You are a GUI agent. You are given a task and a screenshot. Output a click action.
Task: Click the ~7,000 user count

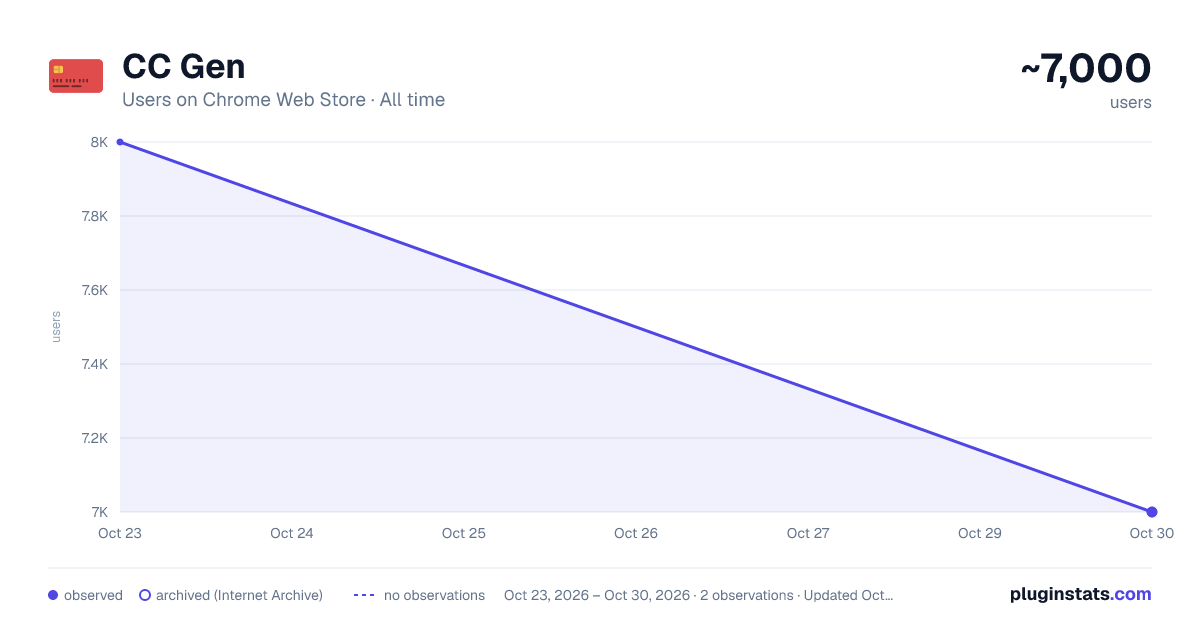coord(1086,68)
